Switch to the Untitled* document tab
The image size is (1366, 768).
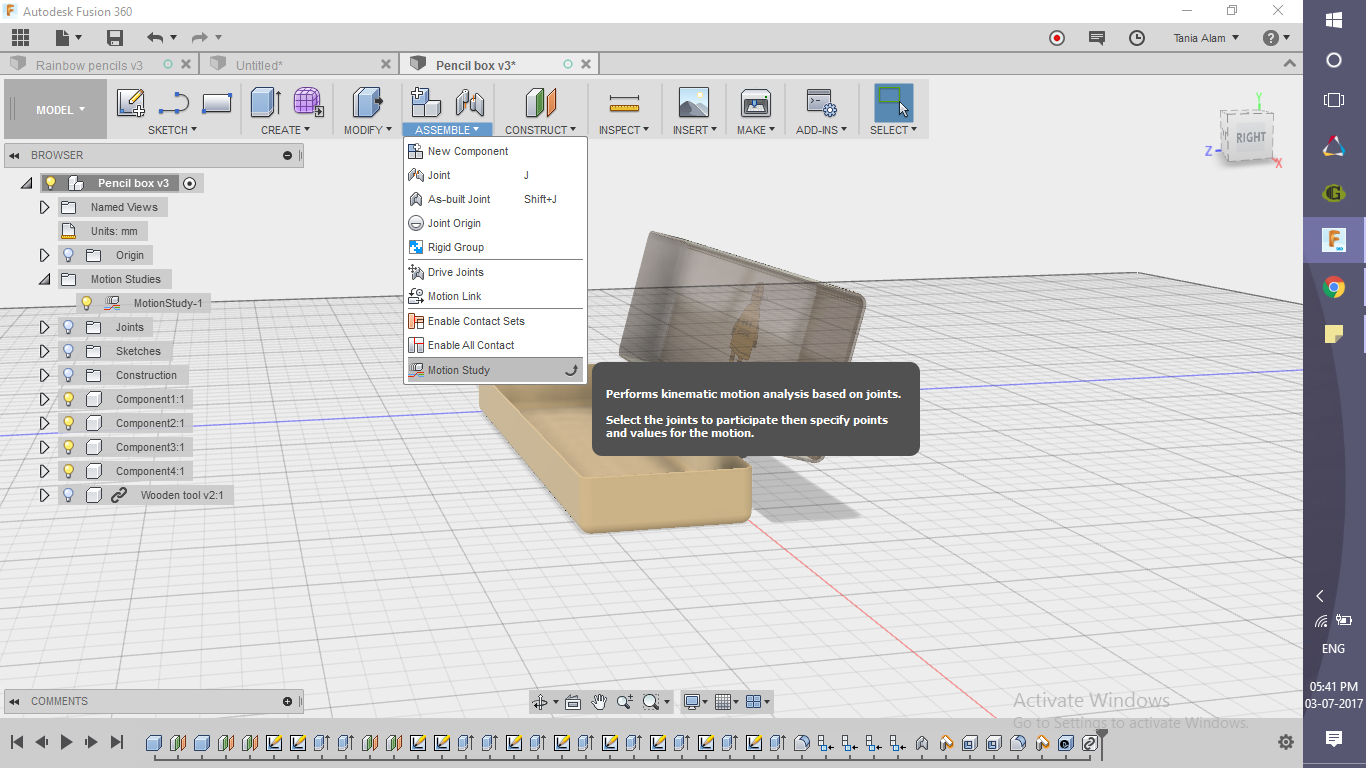click(x=259, y=65)
